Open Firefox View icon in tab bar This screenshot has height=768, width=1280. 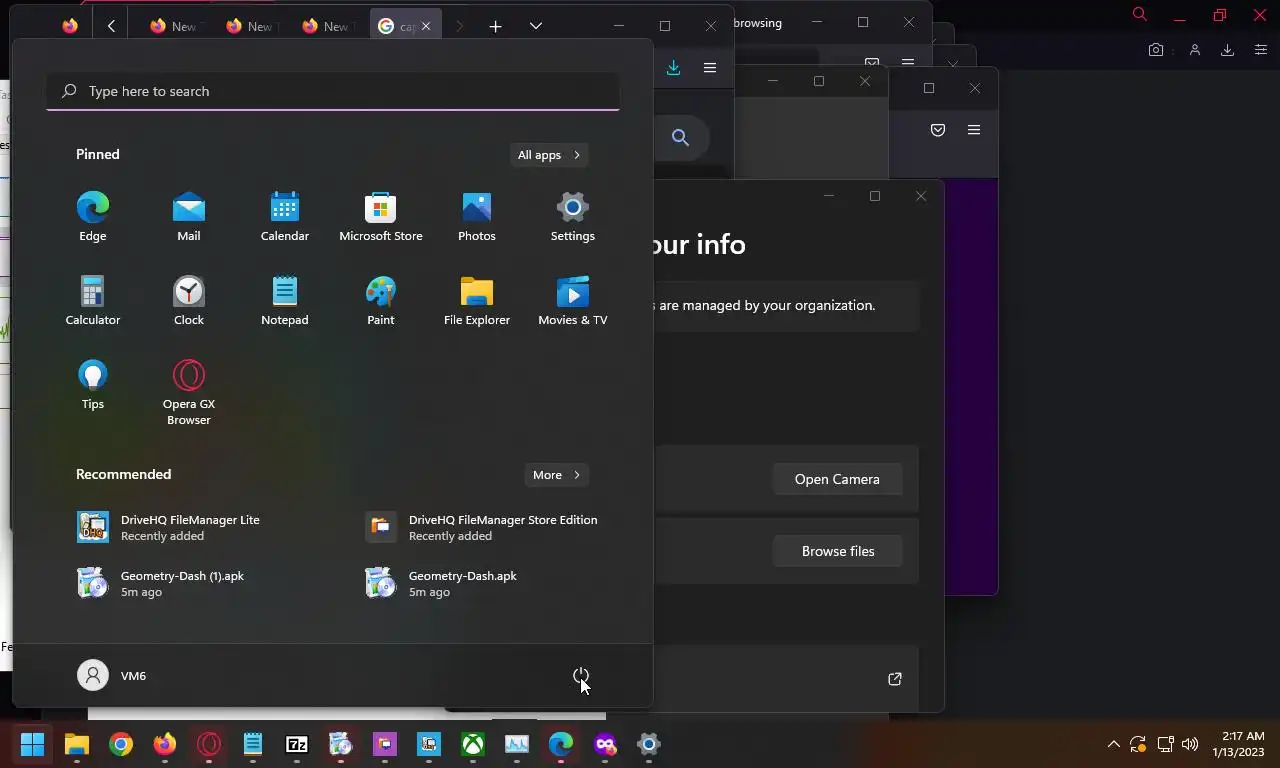click(70, 26)
